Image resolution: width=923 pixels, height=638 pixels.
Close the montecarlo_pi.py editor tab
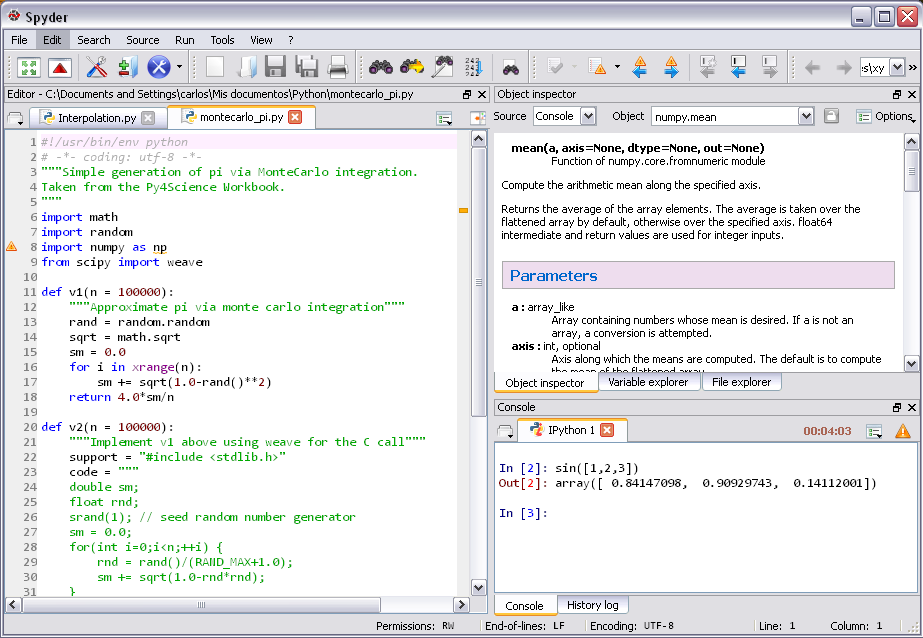pyautogui.click(x=295, y=117)
